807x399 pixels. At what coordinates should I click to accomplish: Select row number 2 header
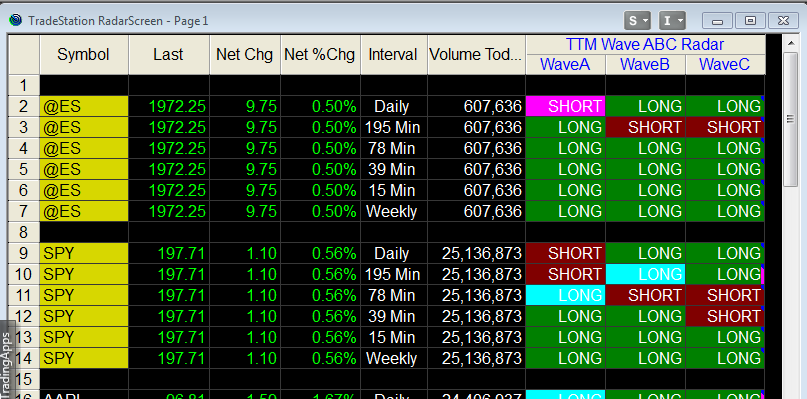click(x=24, y=106)
